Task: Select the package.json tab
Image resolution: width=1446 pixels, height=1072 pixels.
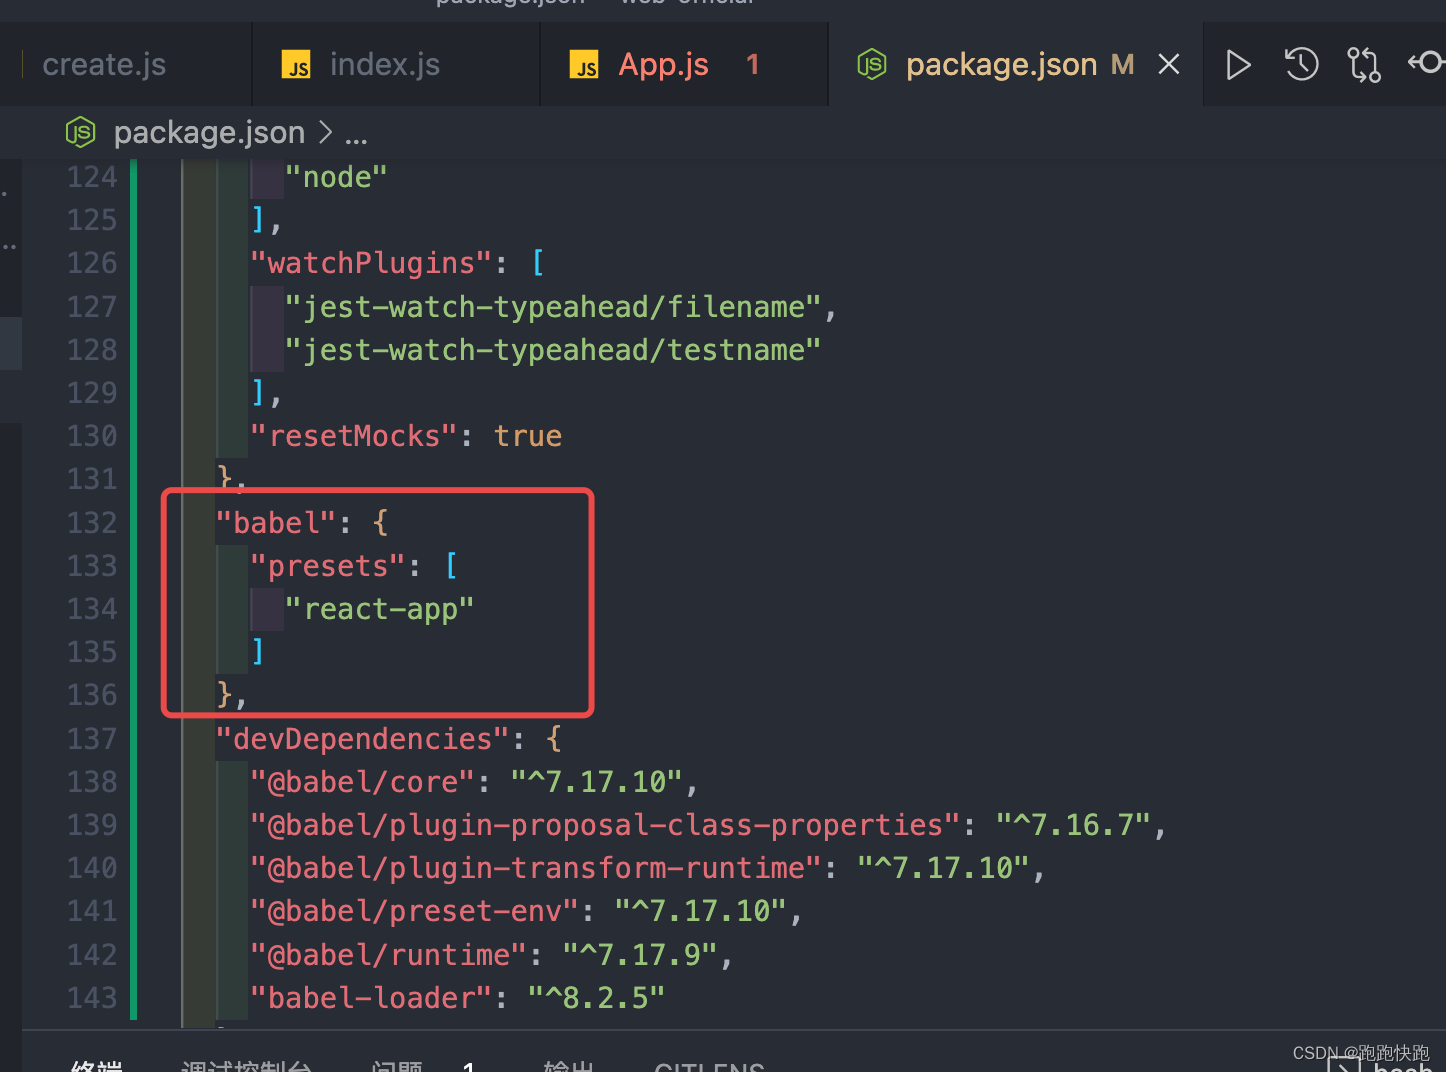Action: (1001, 65)
